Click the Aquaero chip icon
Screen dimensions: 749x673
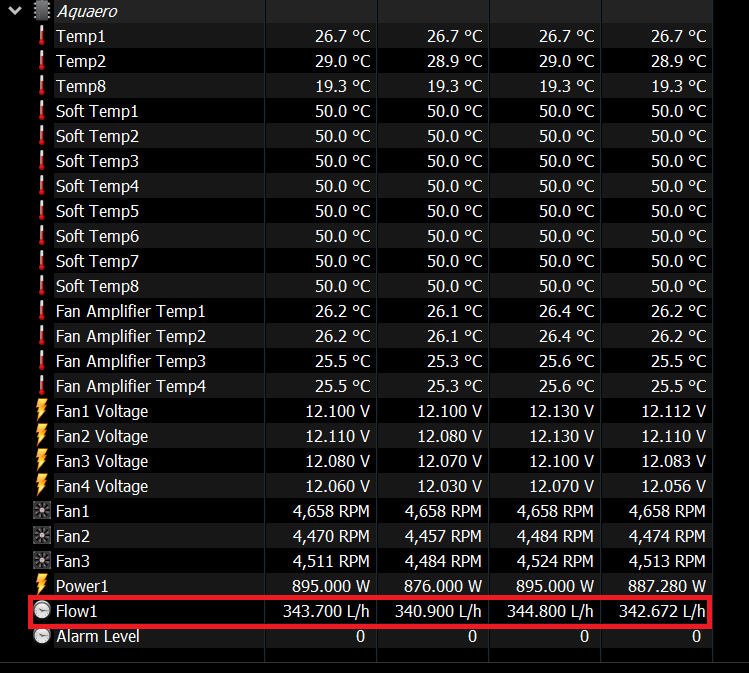pos(42,11)
